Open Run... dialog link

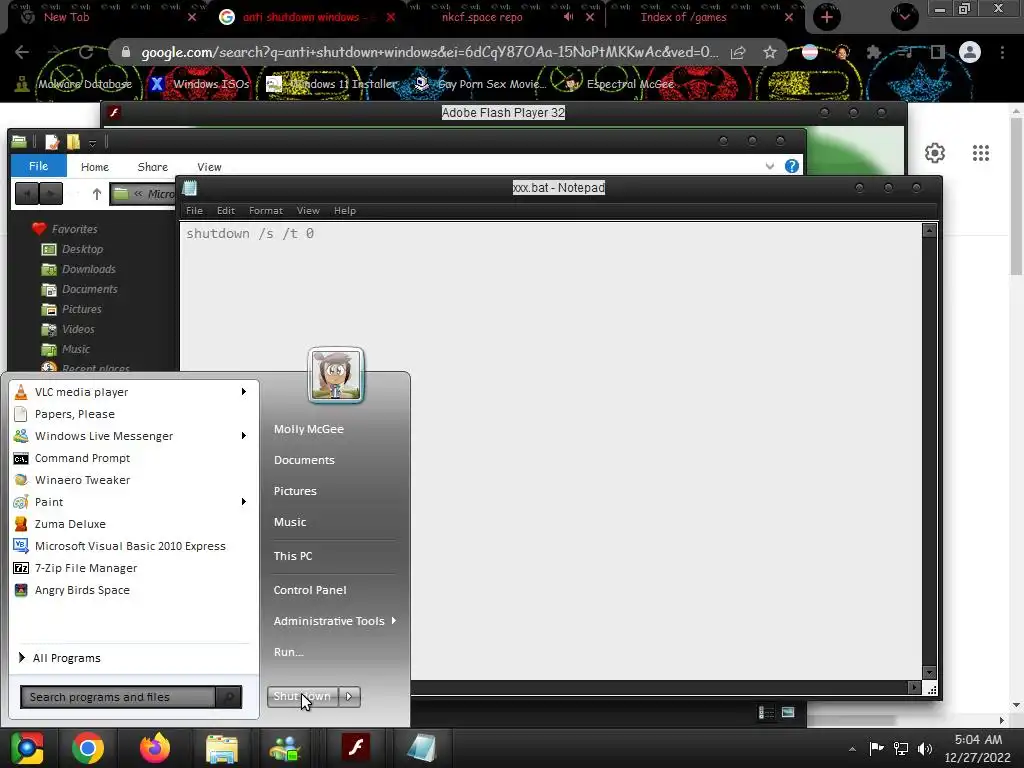coord(289,652)
